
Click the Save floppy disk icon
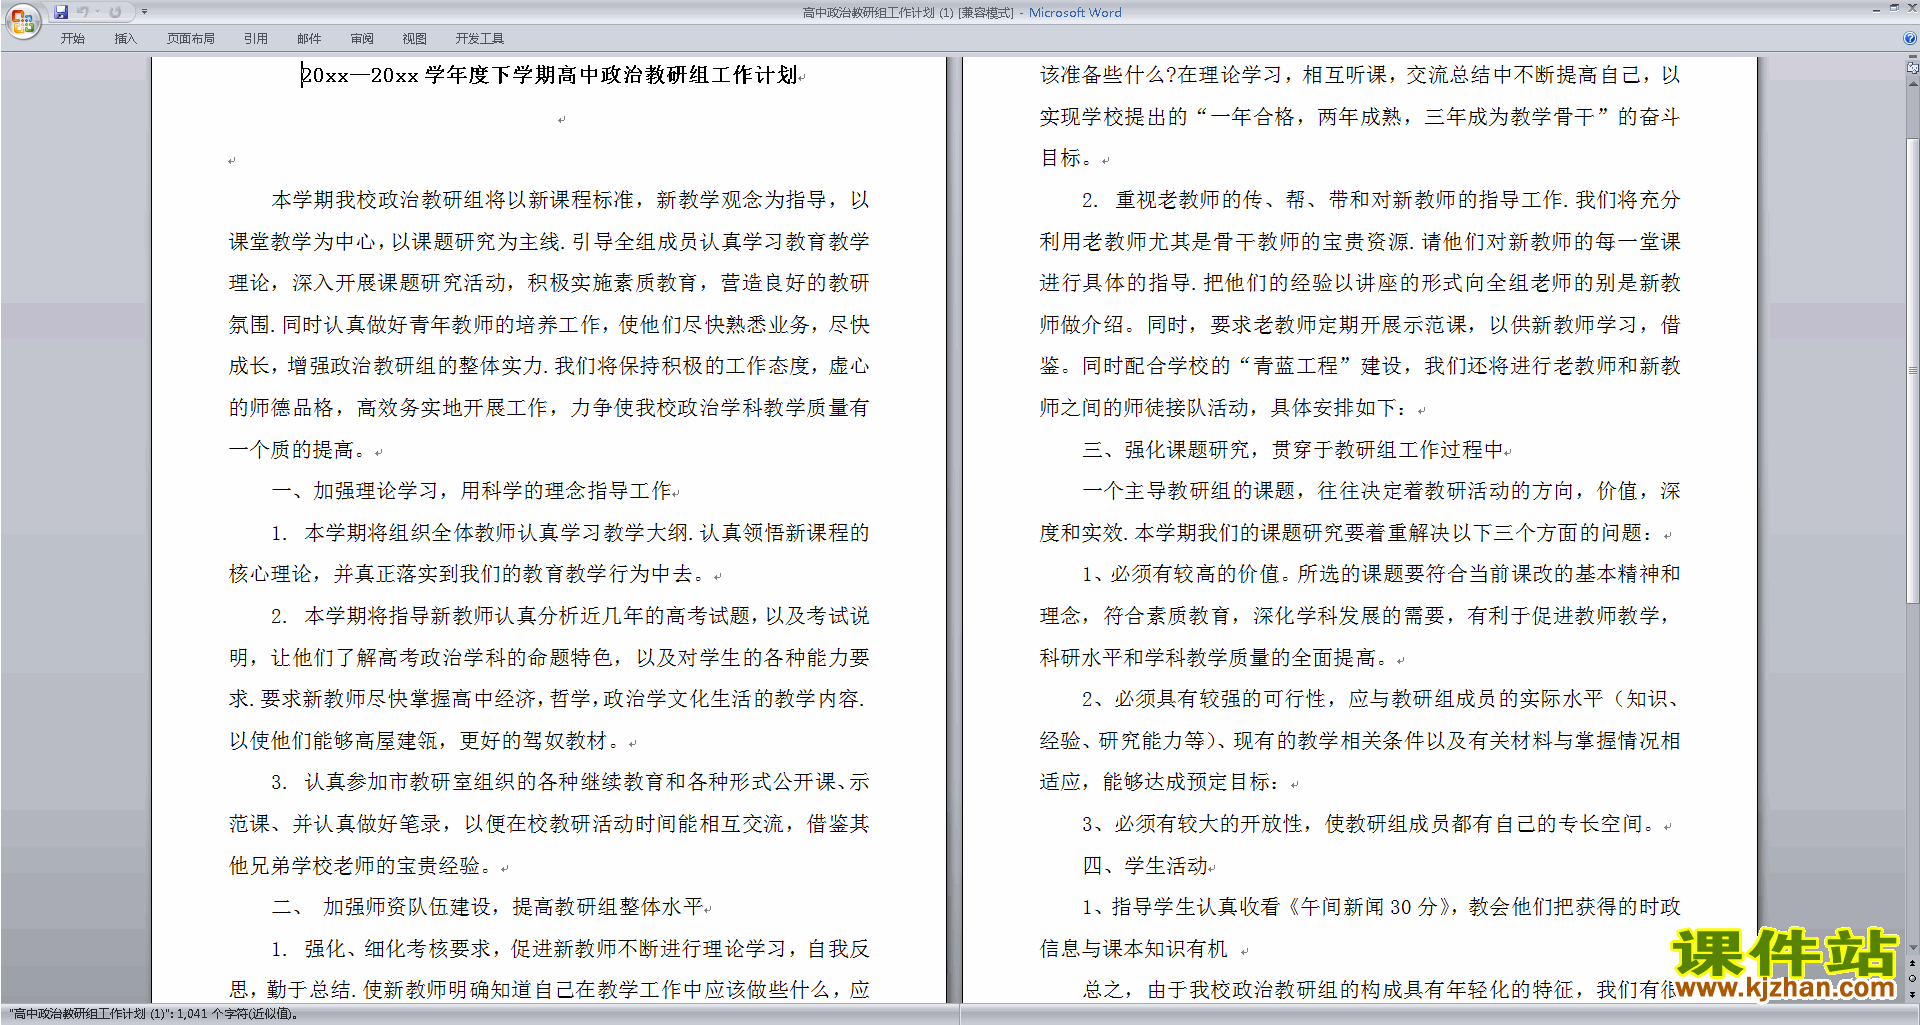click(61, 12)
